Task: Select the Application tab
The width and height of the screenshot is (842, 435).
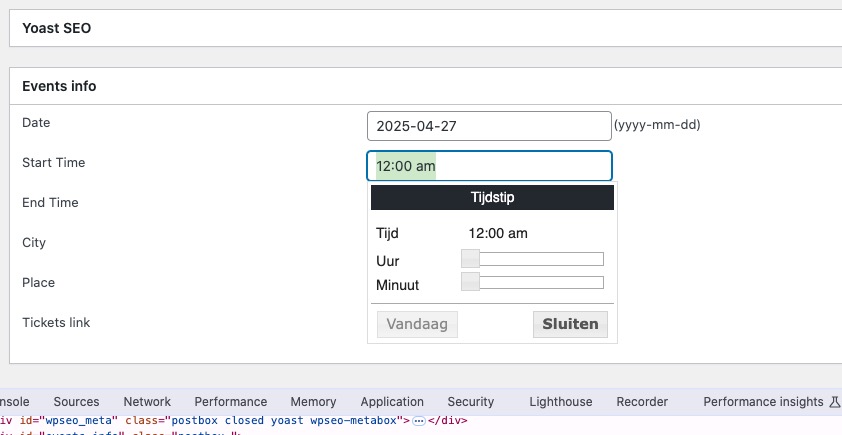Action: pos(392,402)
